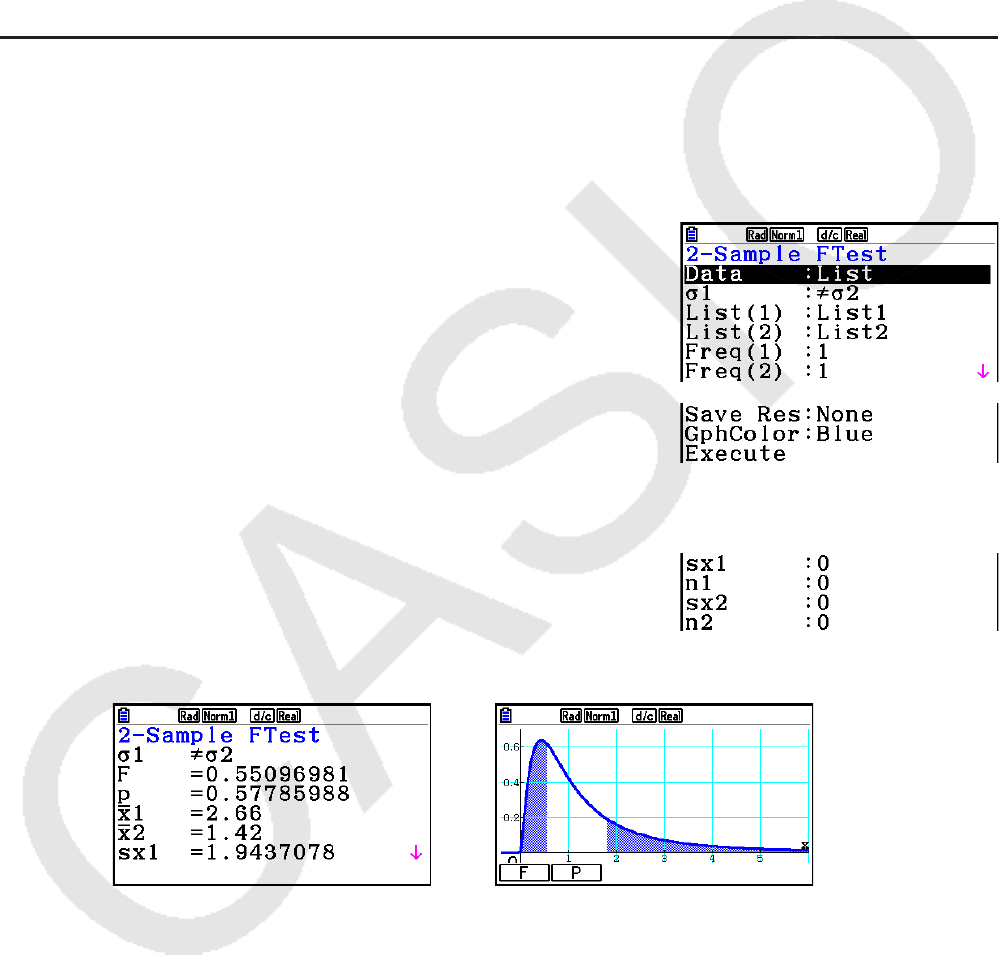Viewport: 999px width, 955px height.
Task: Click the sx1 =1.9437078 result line
Action: (x=226, y=852)
